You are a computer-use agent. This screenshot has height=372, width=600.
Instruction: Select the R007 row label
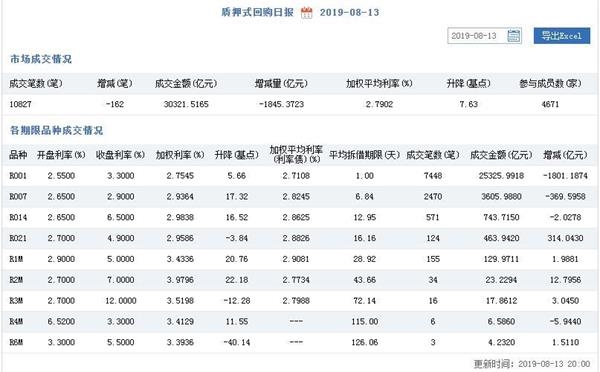pyautogui.click(x=18, y=197)
